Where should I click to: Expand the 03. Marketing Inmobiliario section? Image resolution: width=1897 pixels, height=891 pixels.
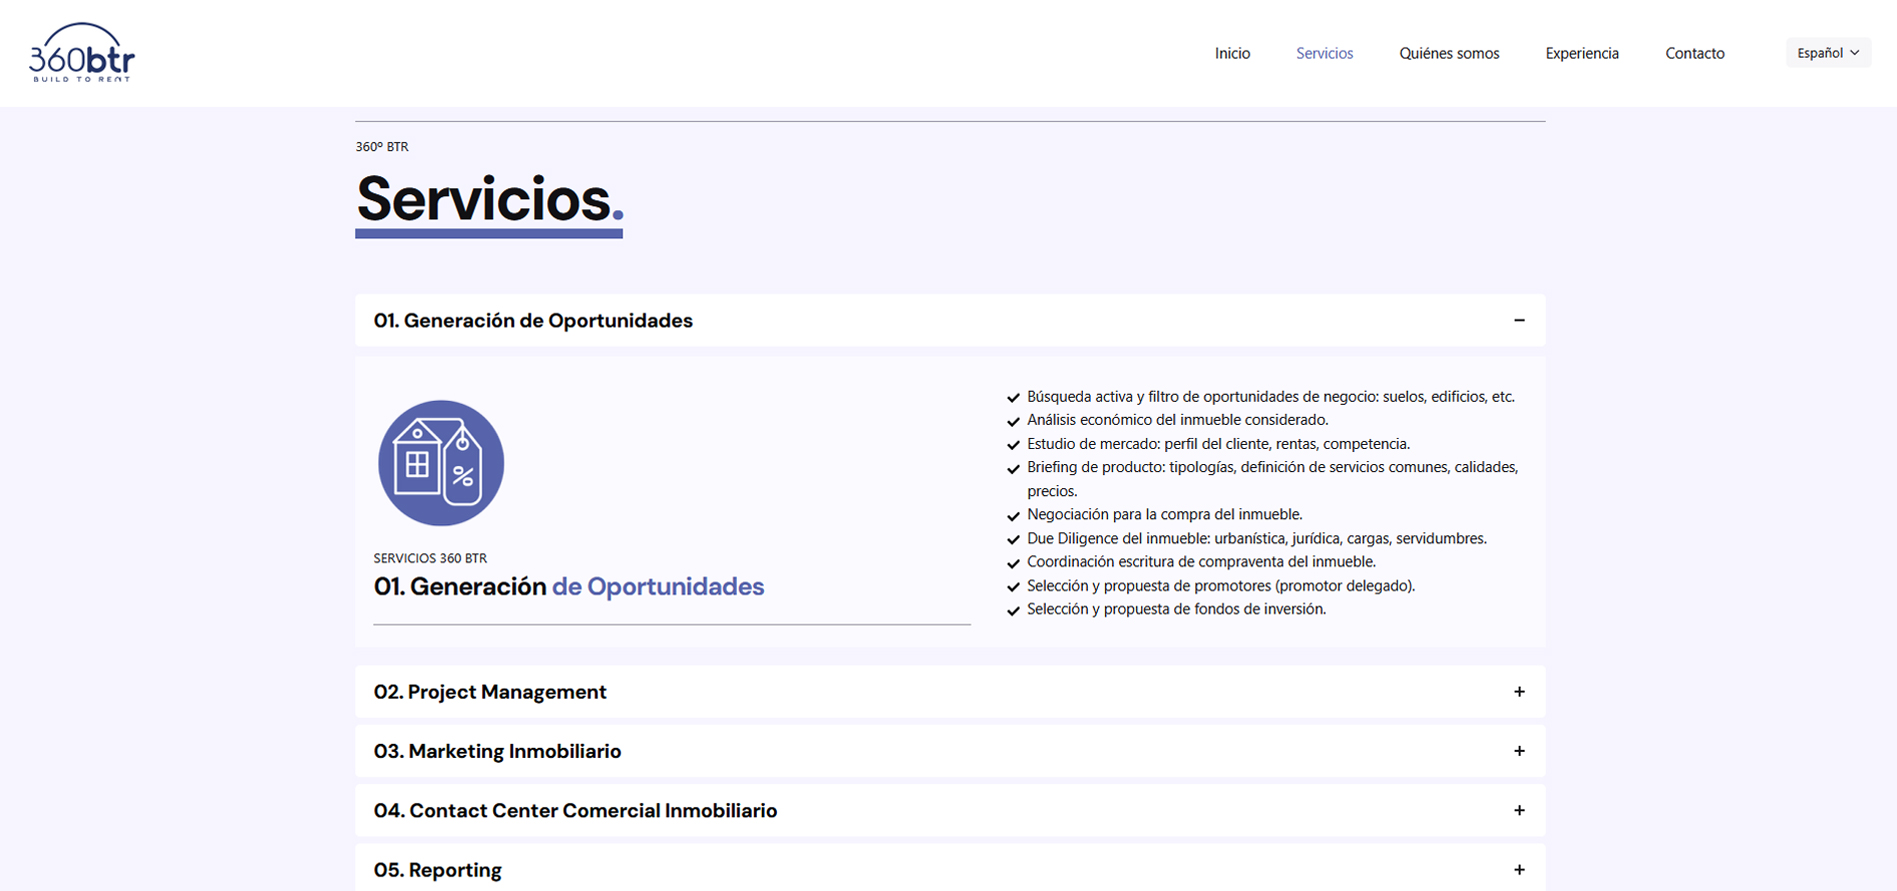click(497, 751)
